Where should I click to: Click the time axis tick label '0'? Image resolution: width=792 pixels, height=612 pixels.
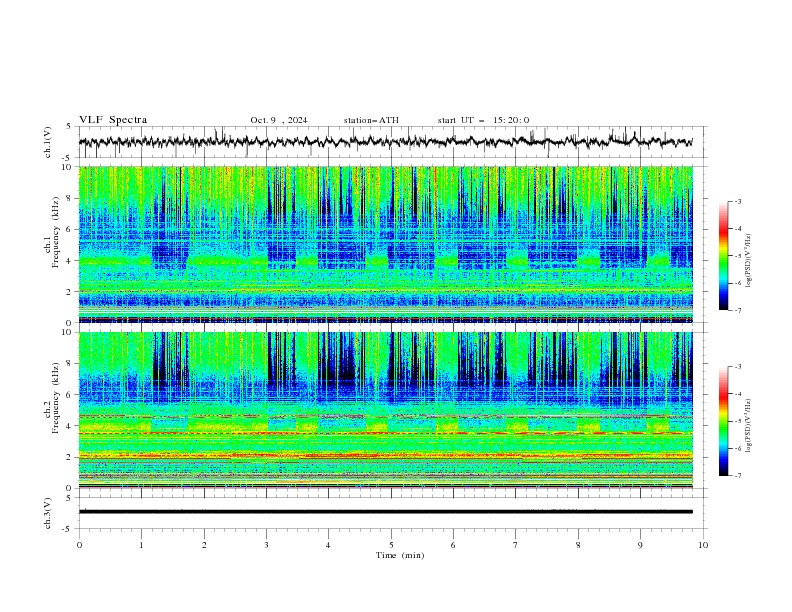point(79,545)
